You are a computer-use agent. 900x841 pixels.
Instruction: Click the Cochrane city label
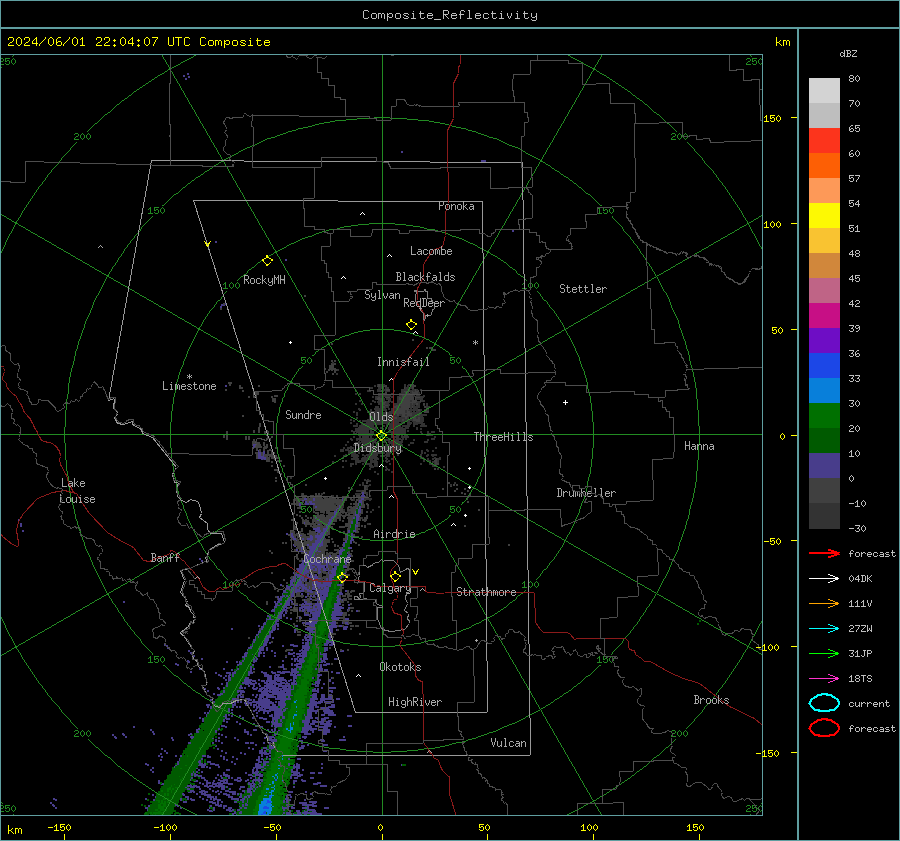[327, 559]
